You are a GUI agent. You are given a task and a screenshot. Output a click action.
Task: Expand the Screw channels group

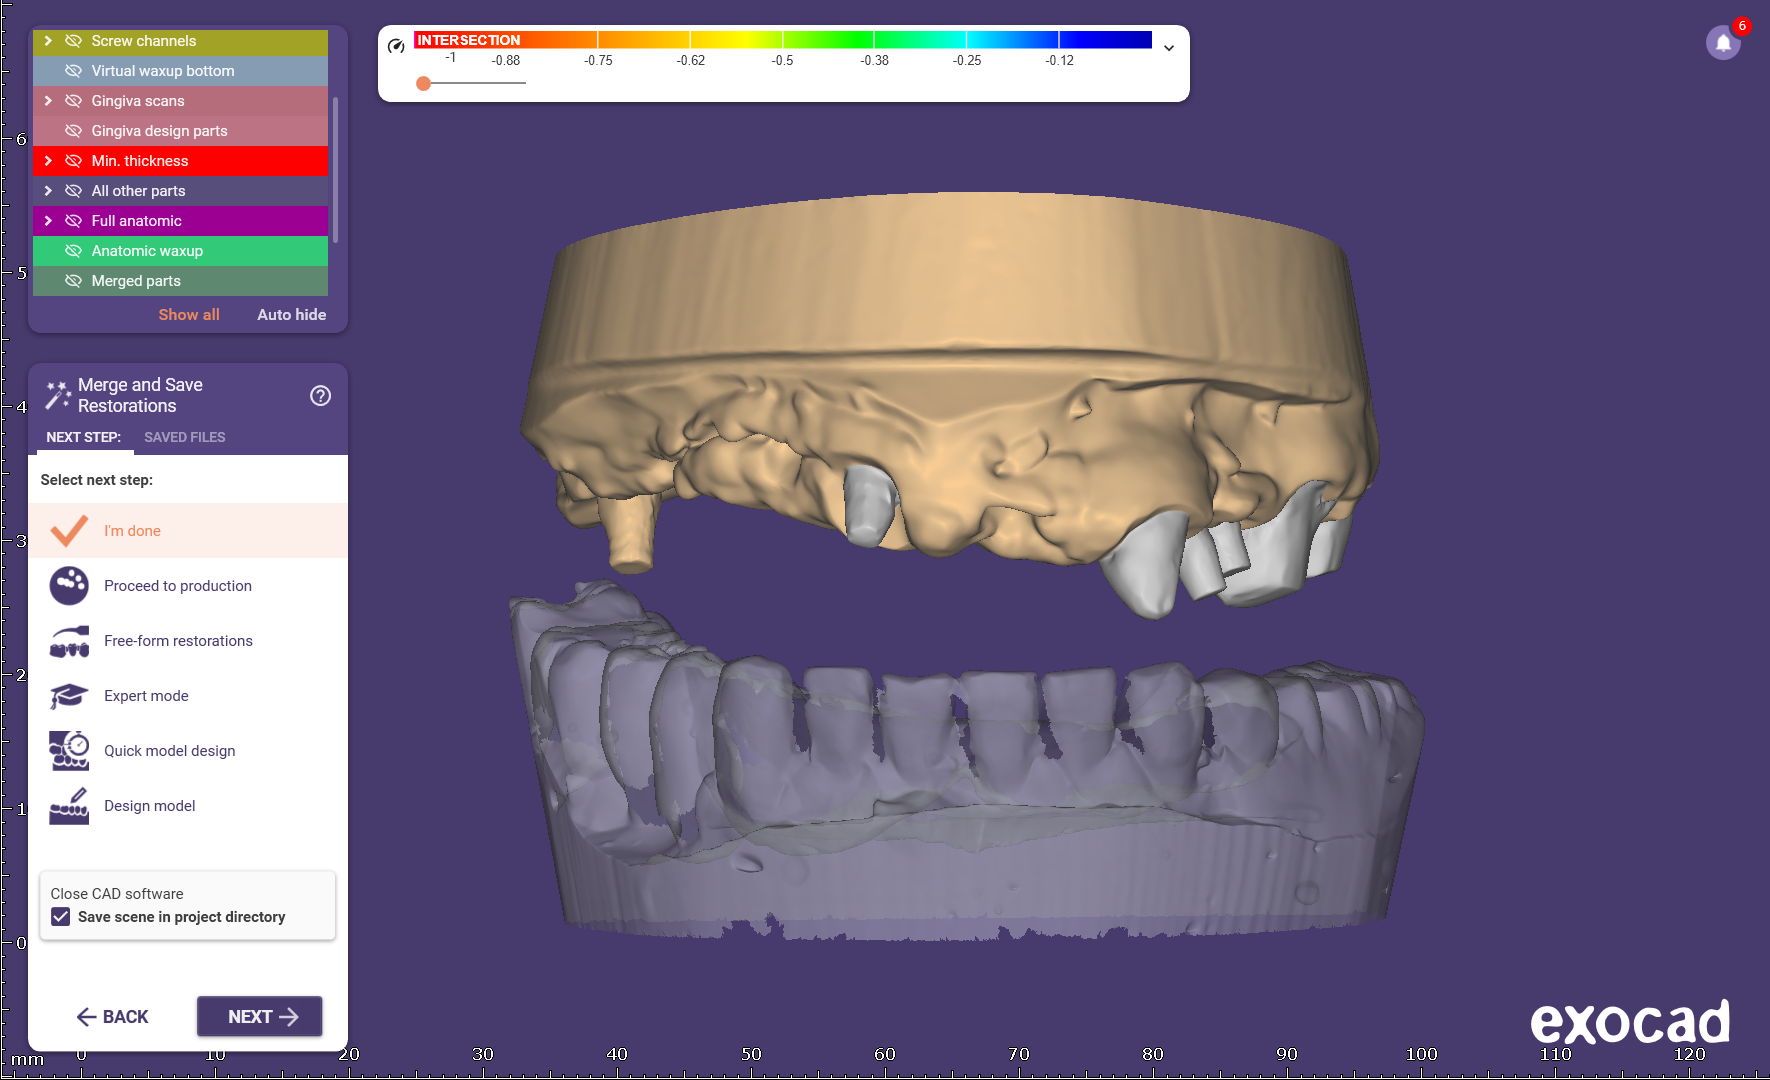[48, 41]
